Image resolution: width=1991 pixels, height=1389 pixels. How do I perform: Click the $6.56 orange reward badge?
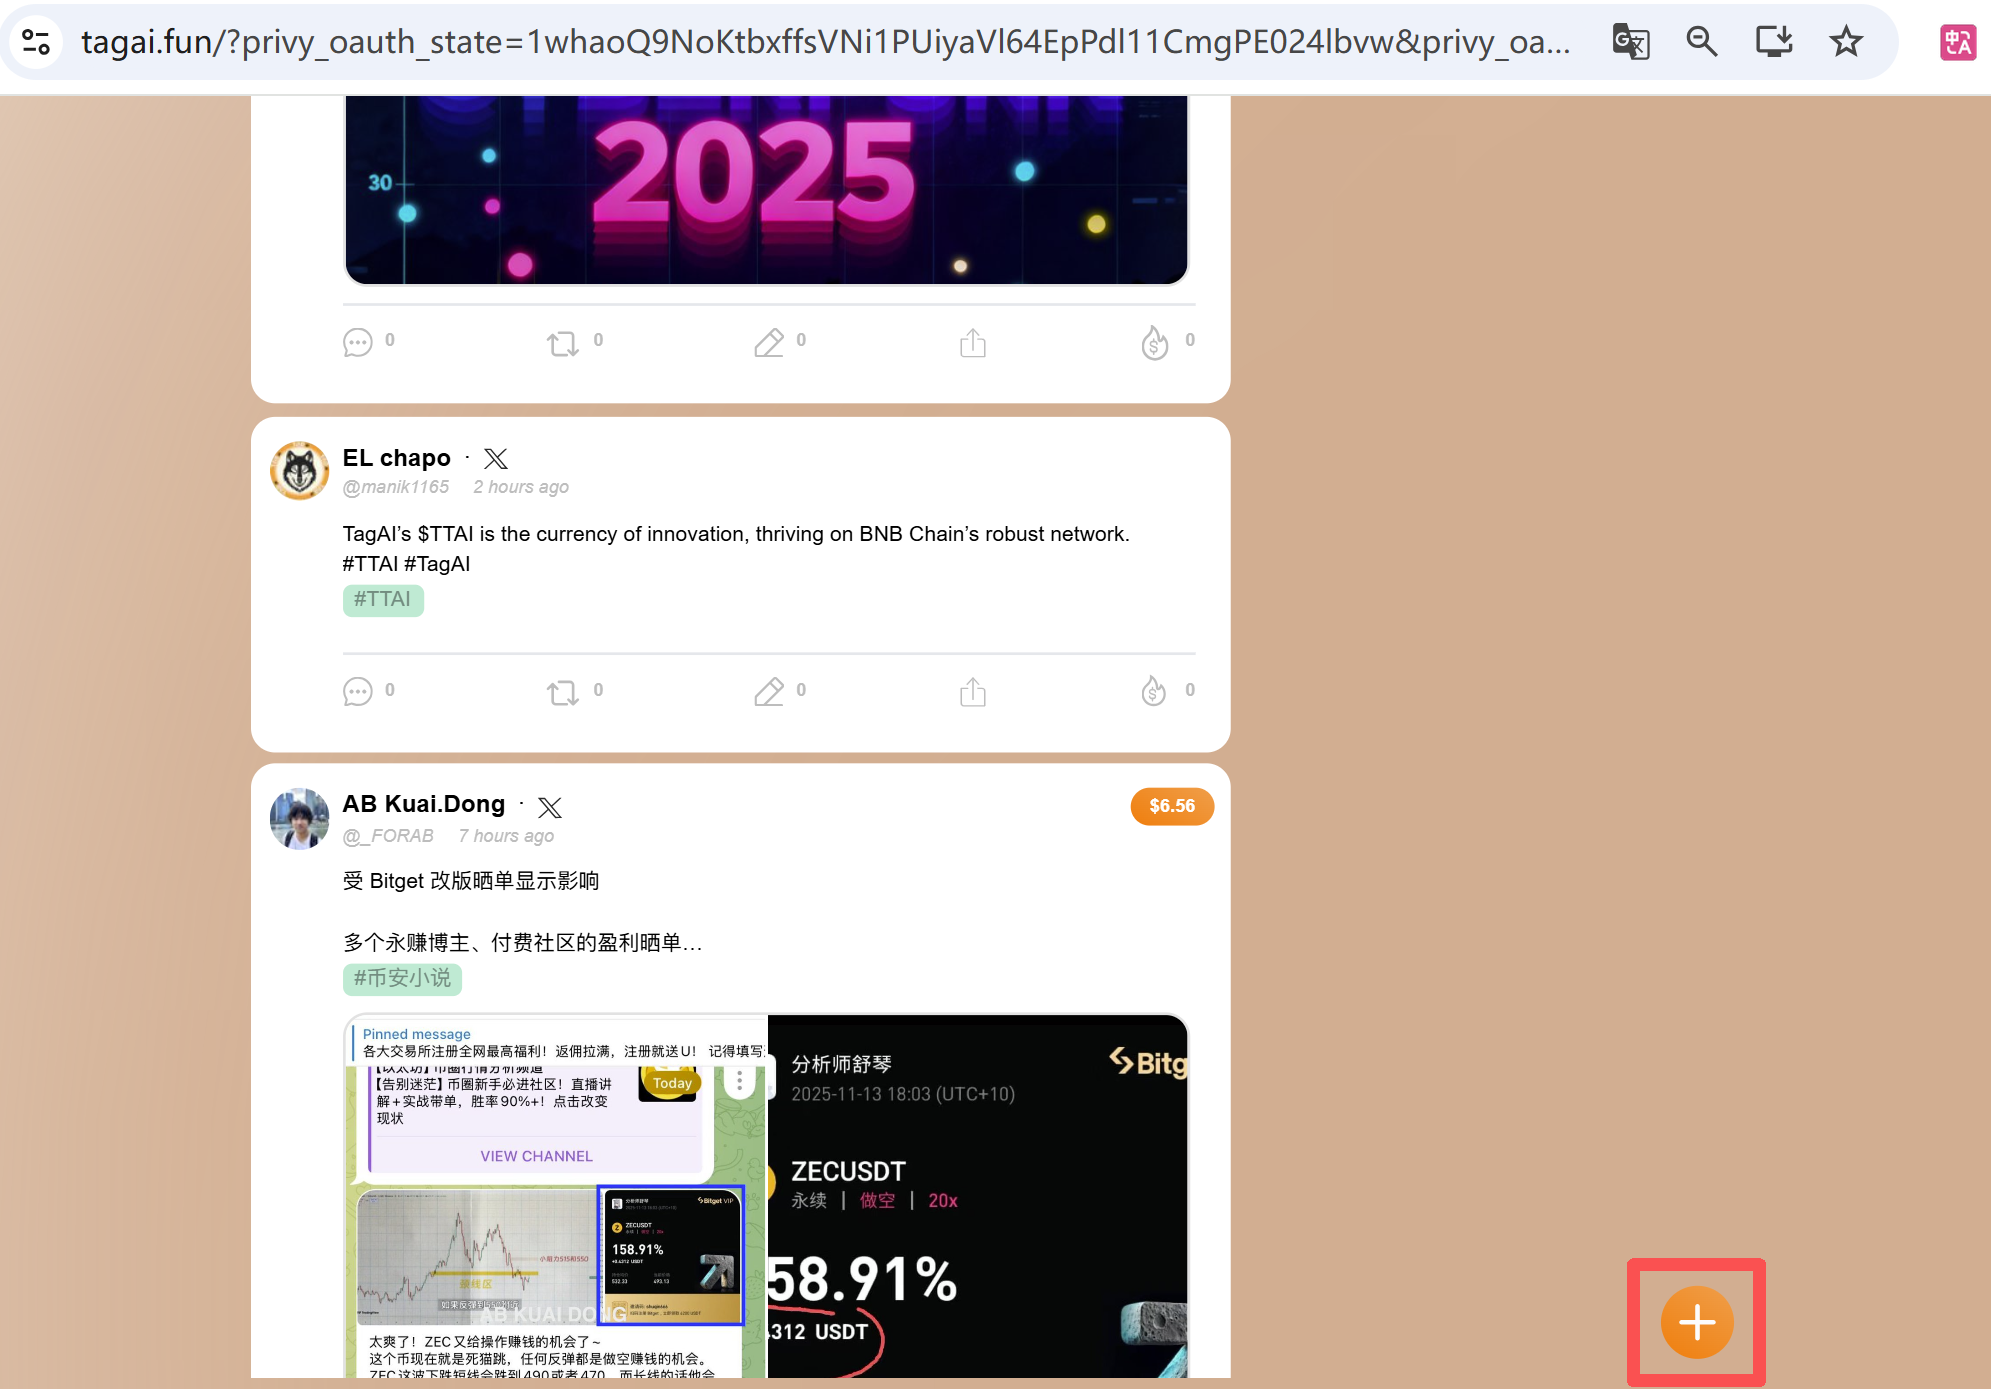click(1171, 806)
